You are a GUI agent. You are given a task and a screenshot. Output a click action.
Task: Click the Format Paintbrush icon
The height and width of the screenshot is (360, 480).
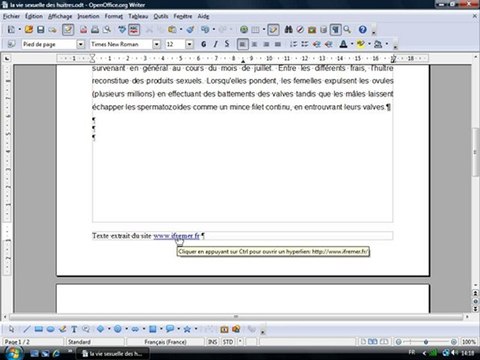[190, 30]
